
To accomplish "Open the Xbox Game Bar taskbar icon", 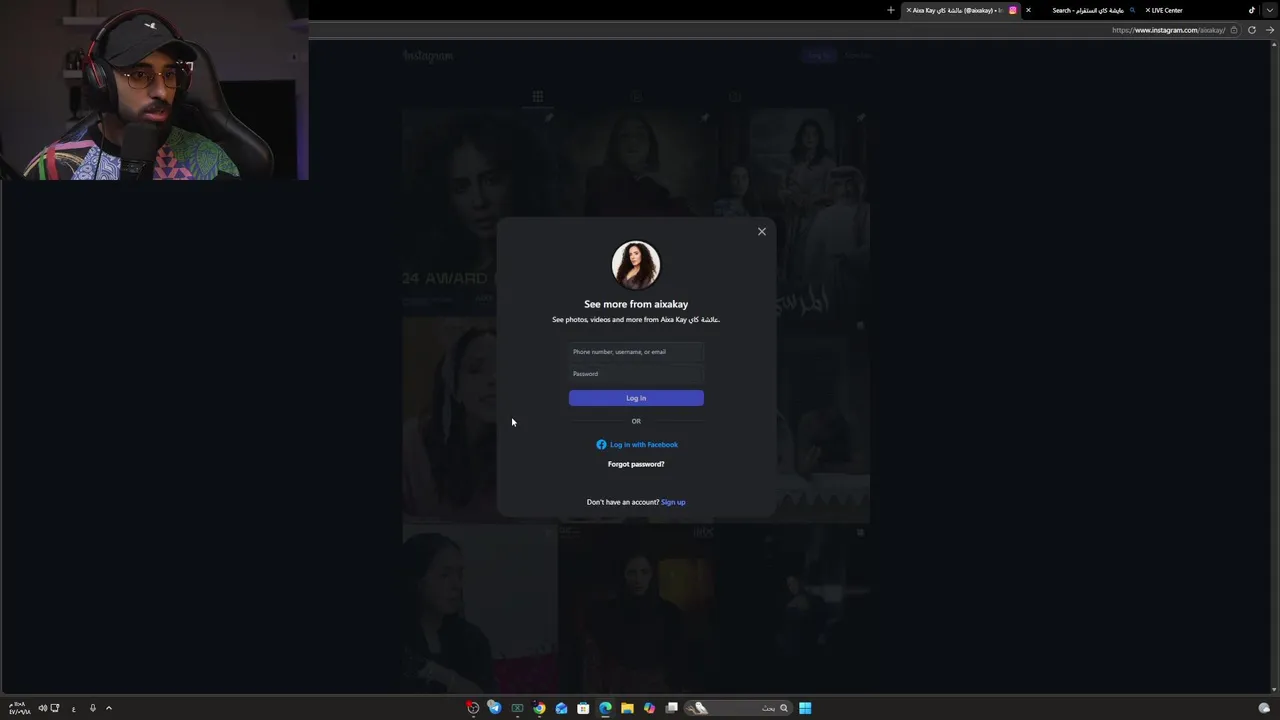I will (x=517, y=708).
